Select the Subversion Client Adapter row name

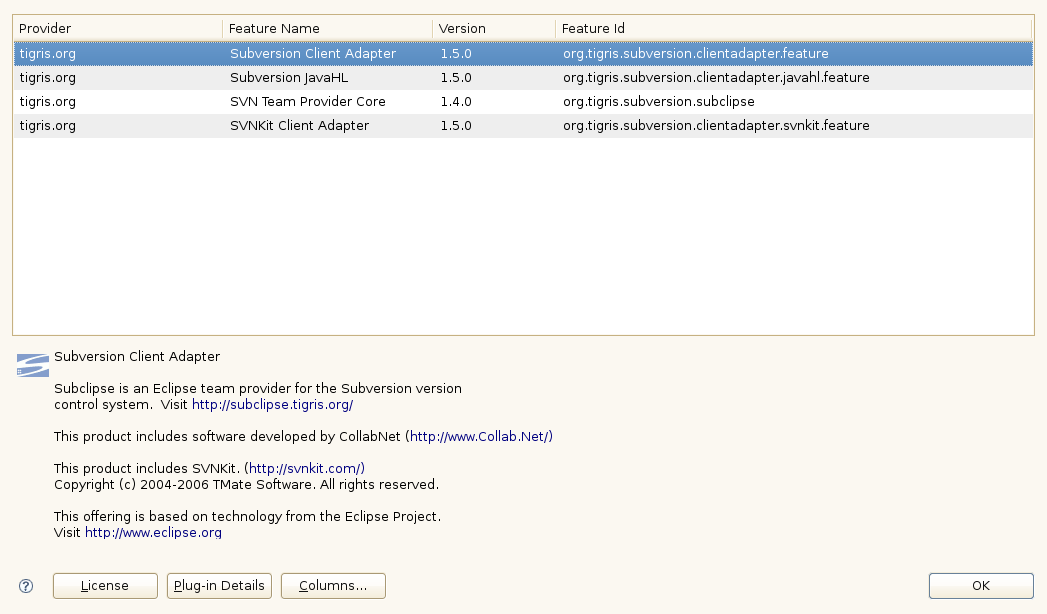click(x=313, y=53)
